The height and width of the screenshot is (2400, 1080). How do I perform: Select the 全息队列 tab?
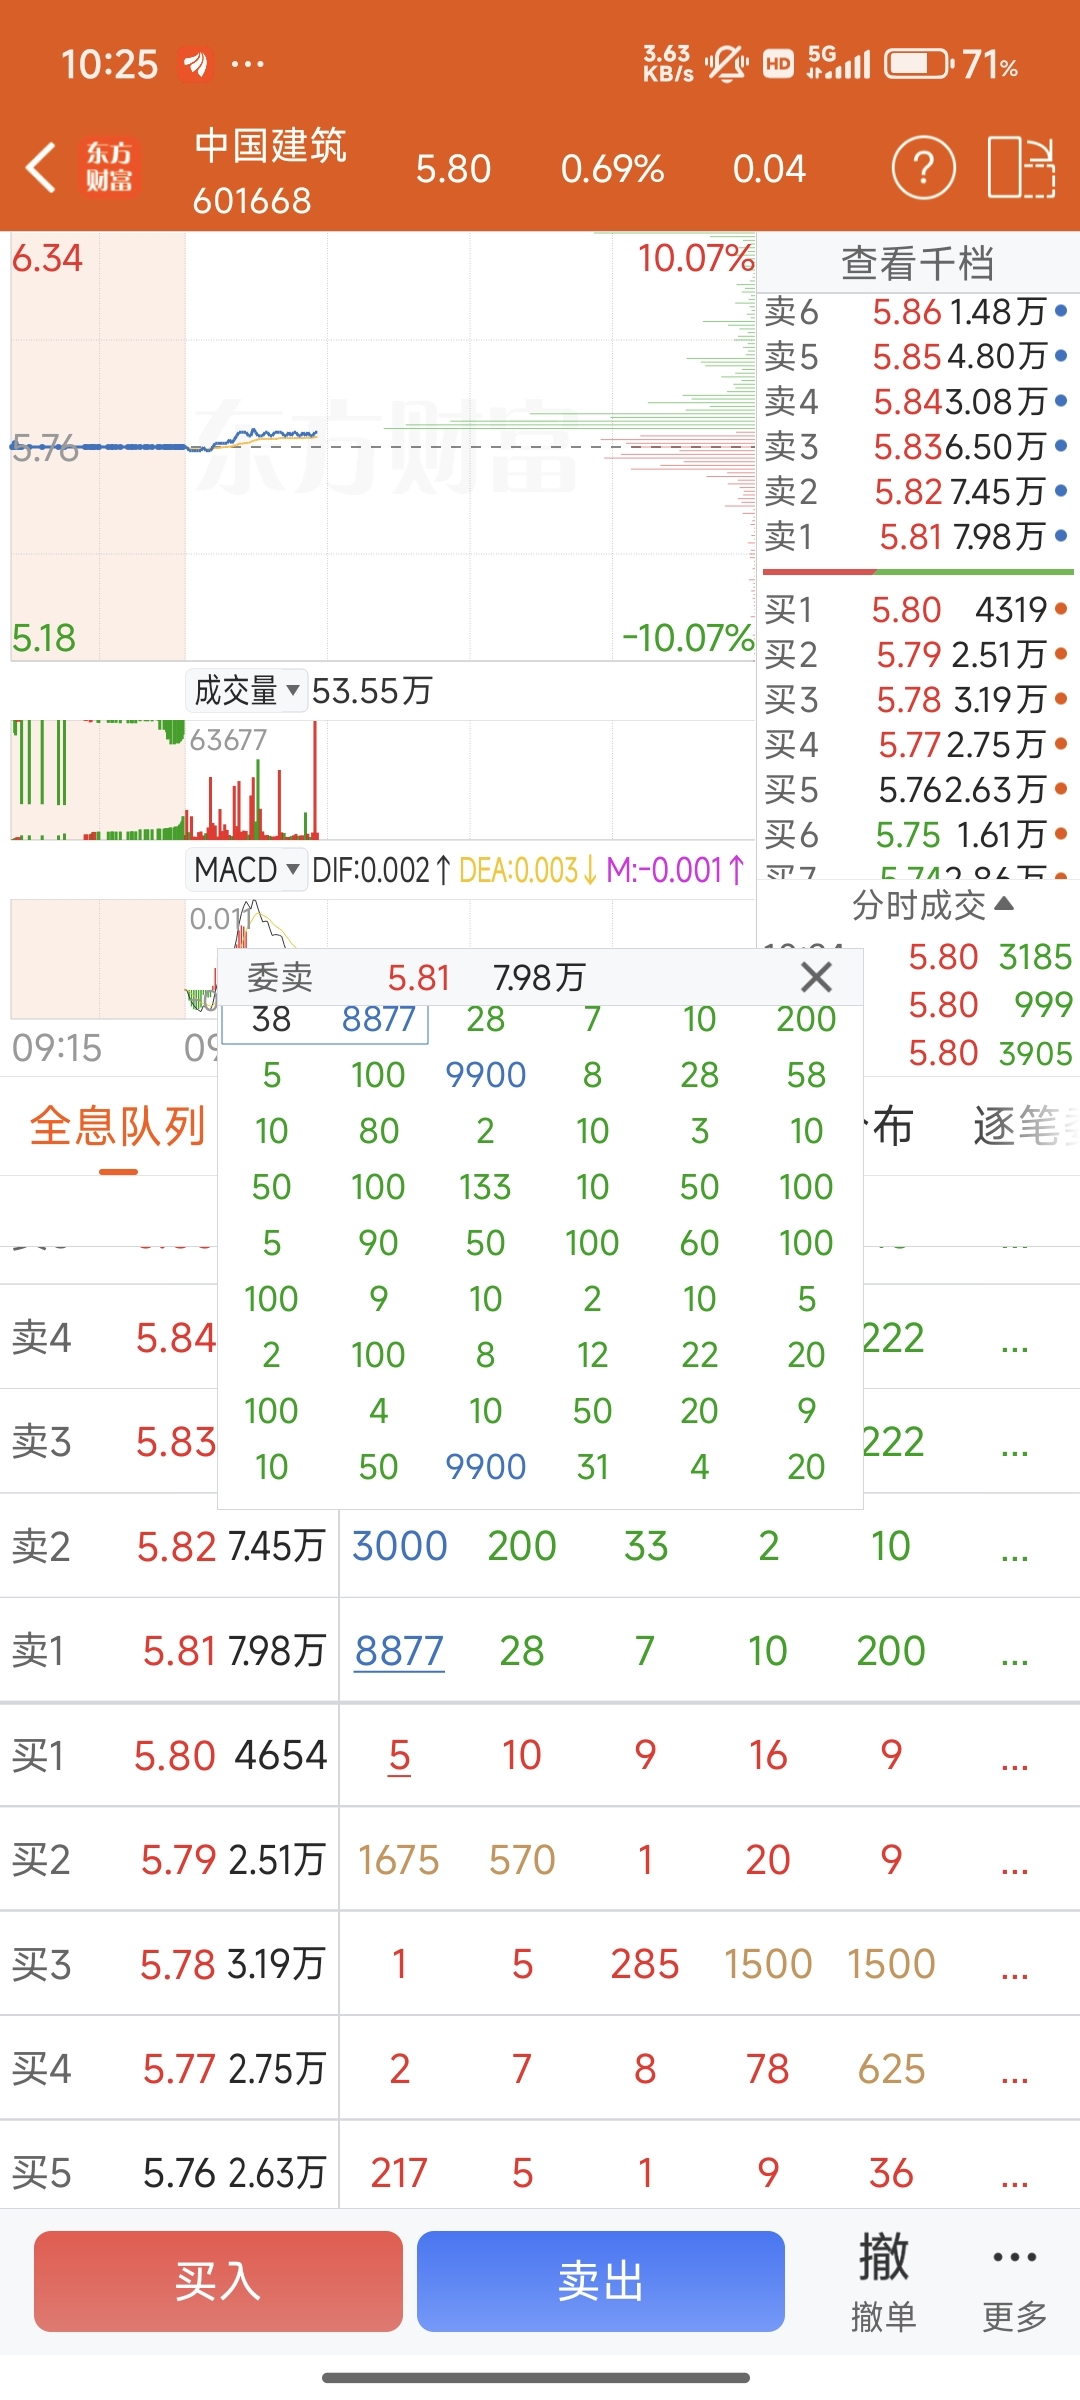(x=118, y=1126)
